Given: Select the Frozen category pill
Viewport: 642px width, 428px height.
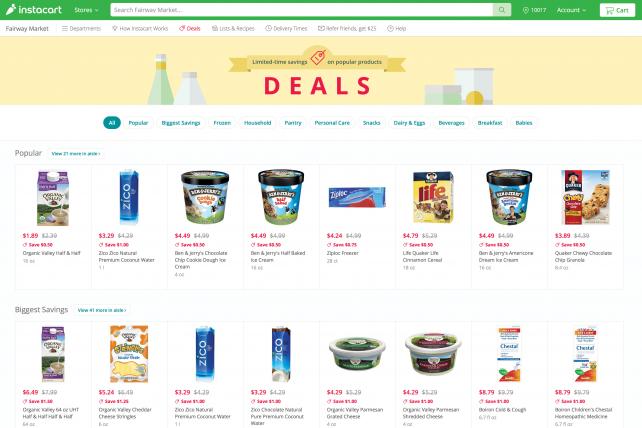Looking at the screenshot, I should (x=222, y=123).
